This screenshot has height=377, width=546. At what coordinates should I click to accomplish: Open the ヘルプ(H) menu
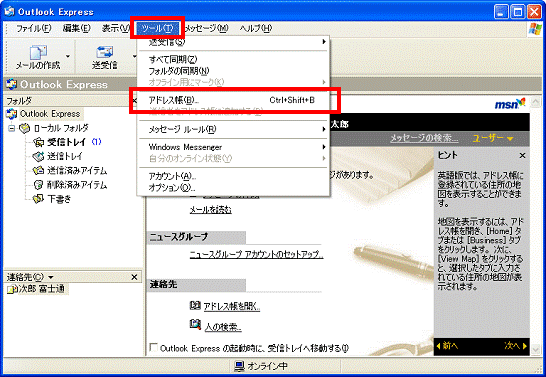click(256, 28)
